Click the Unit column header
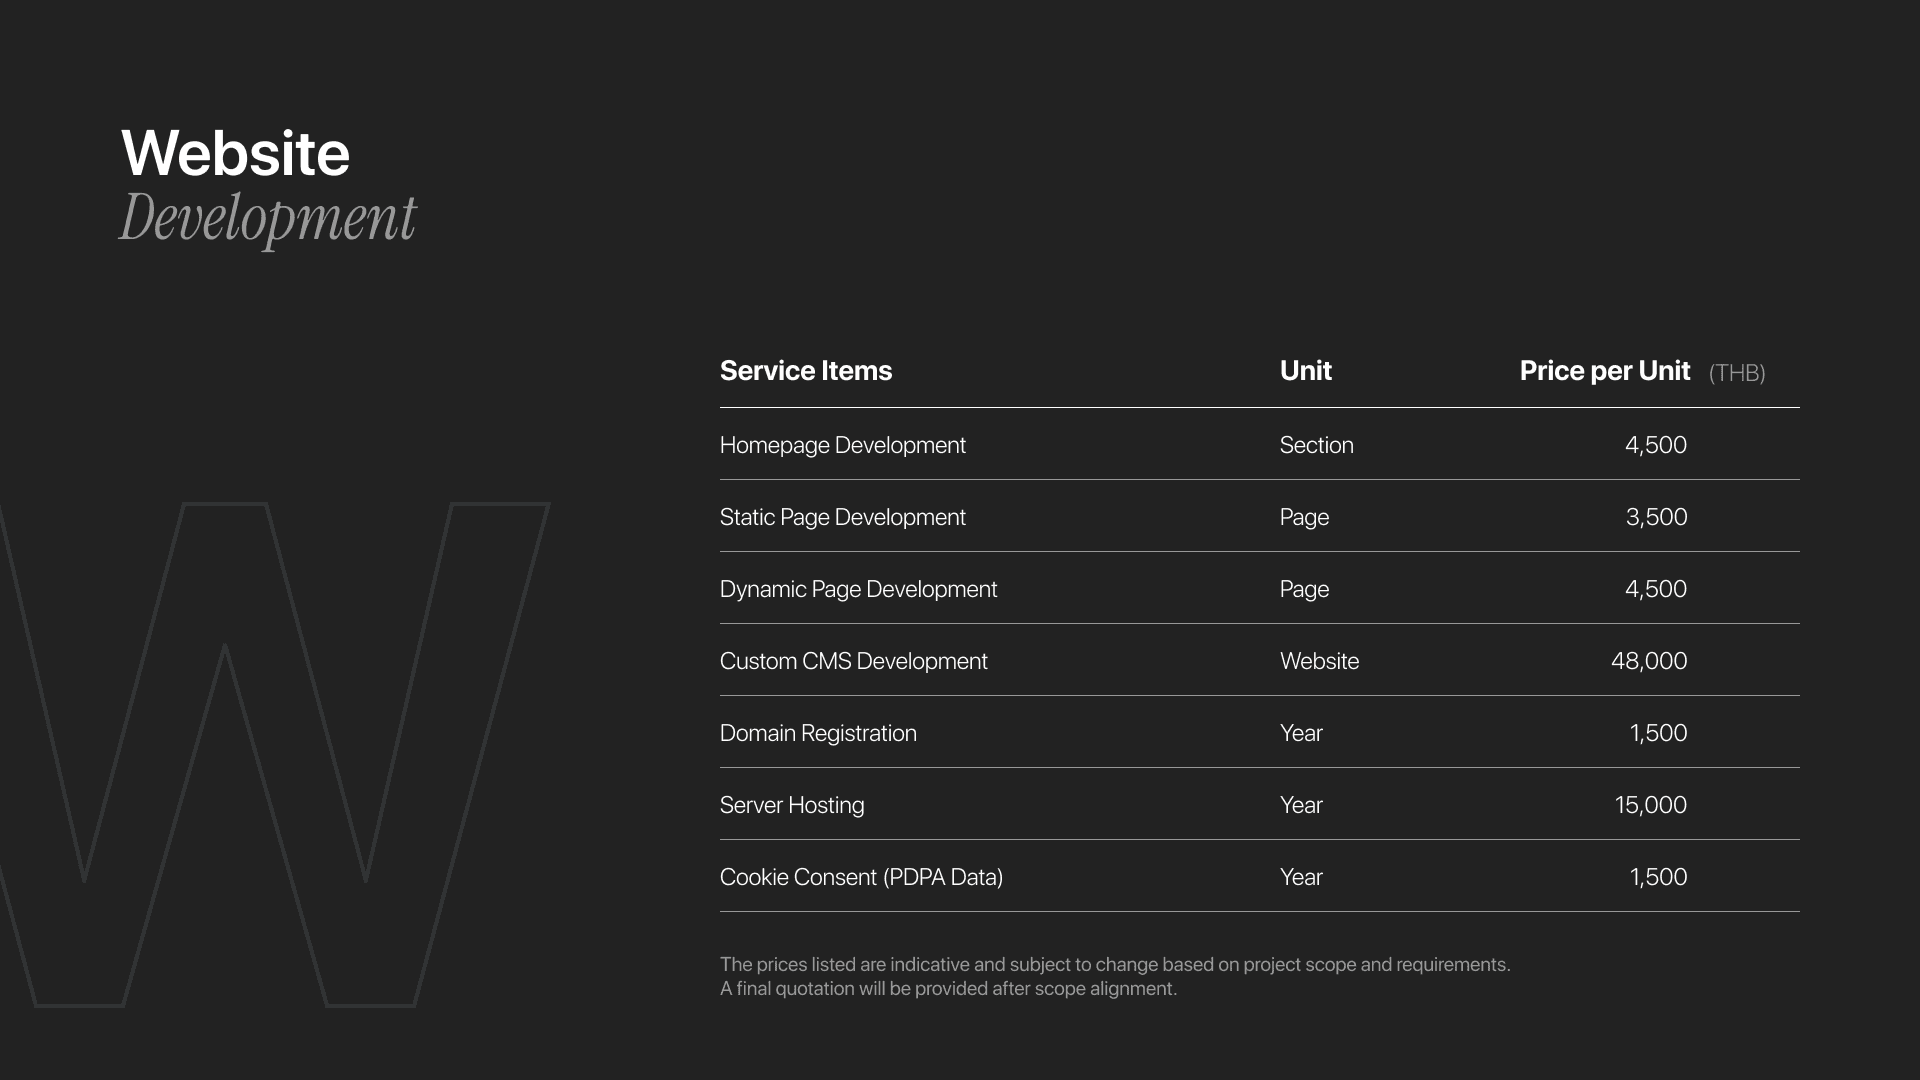This screenshot has width=1920, height=1080. tap(1305, 371)
